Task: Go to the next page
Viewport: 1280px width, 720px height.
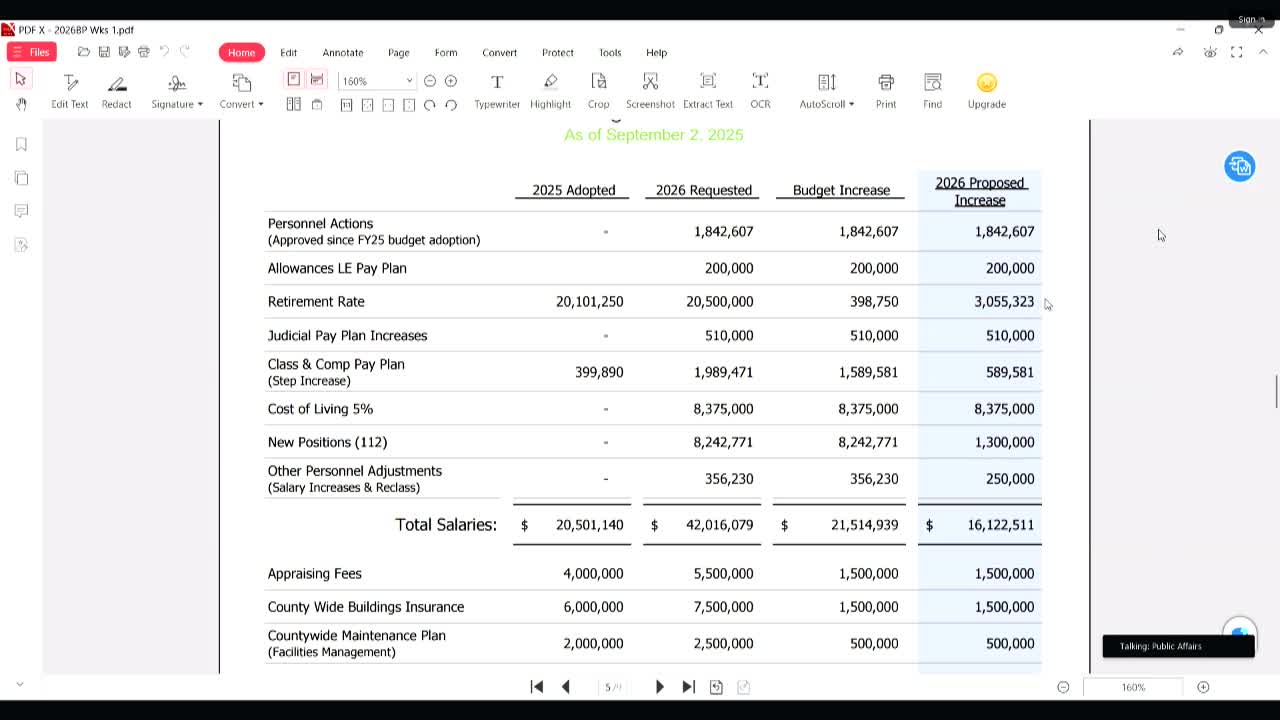Action: (659, 687)
